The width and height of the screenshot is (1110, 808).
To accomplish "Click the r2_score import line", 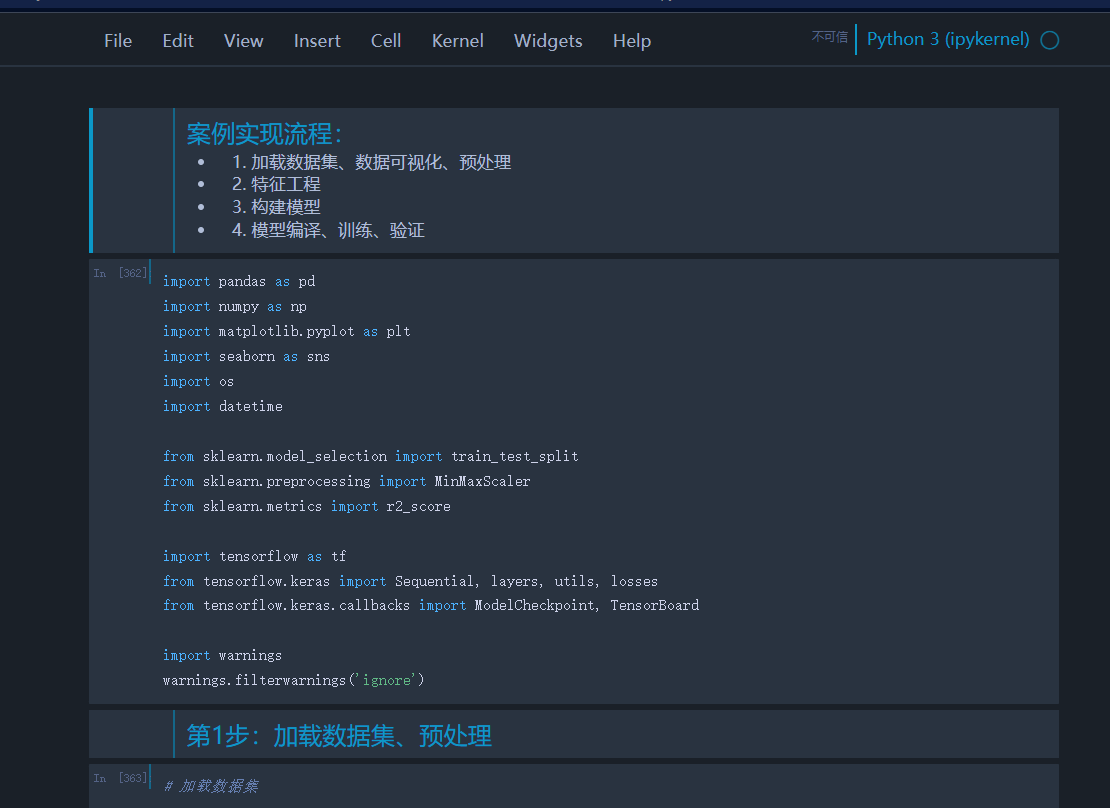I will tap(307, 506).
